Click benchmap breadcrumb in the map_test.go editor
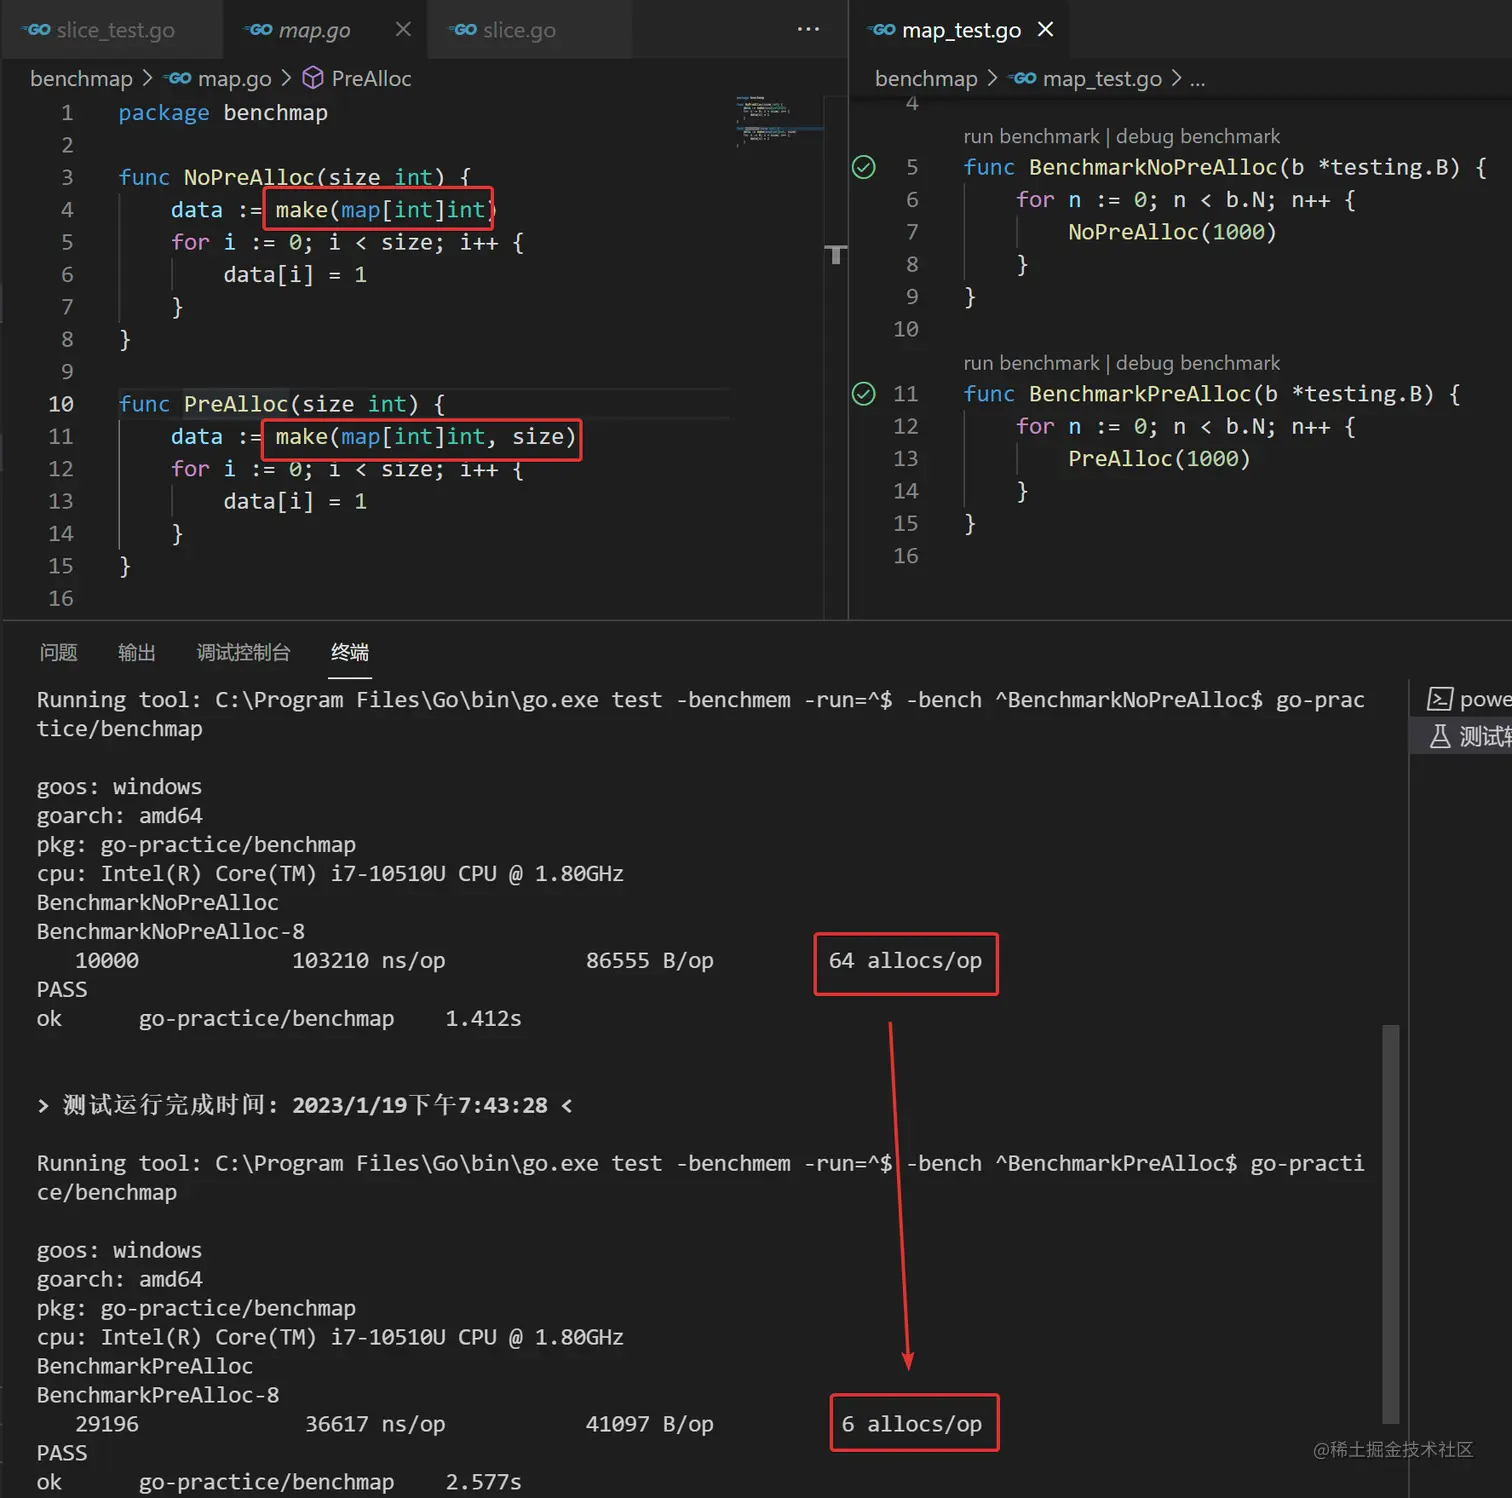 926,78
